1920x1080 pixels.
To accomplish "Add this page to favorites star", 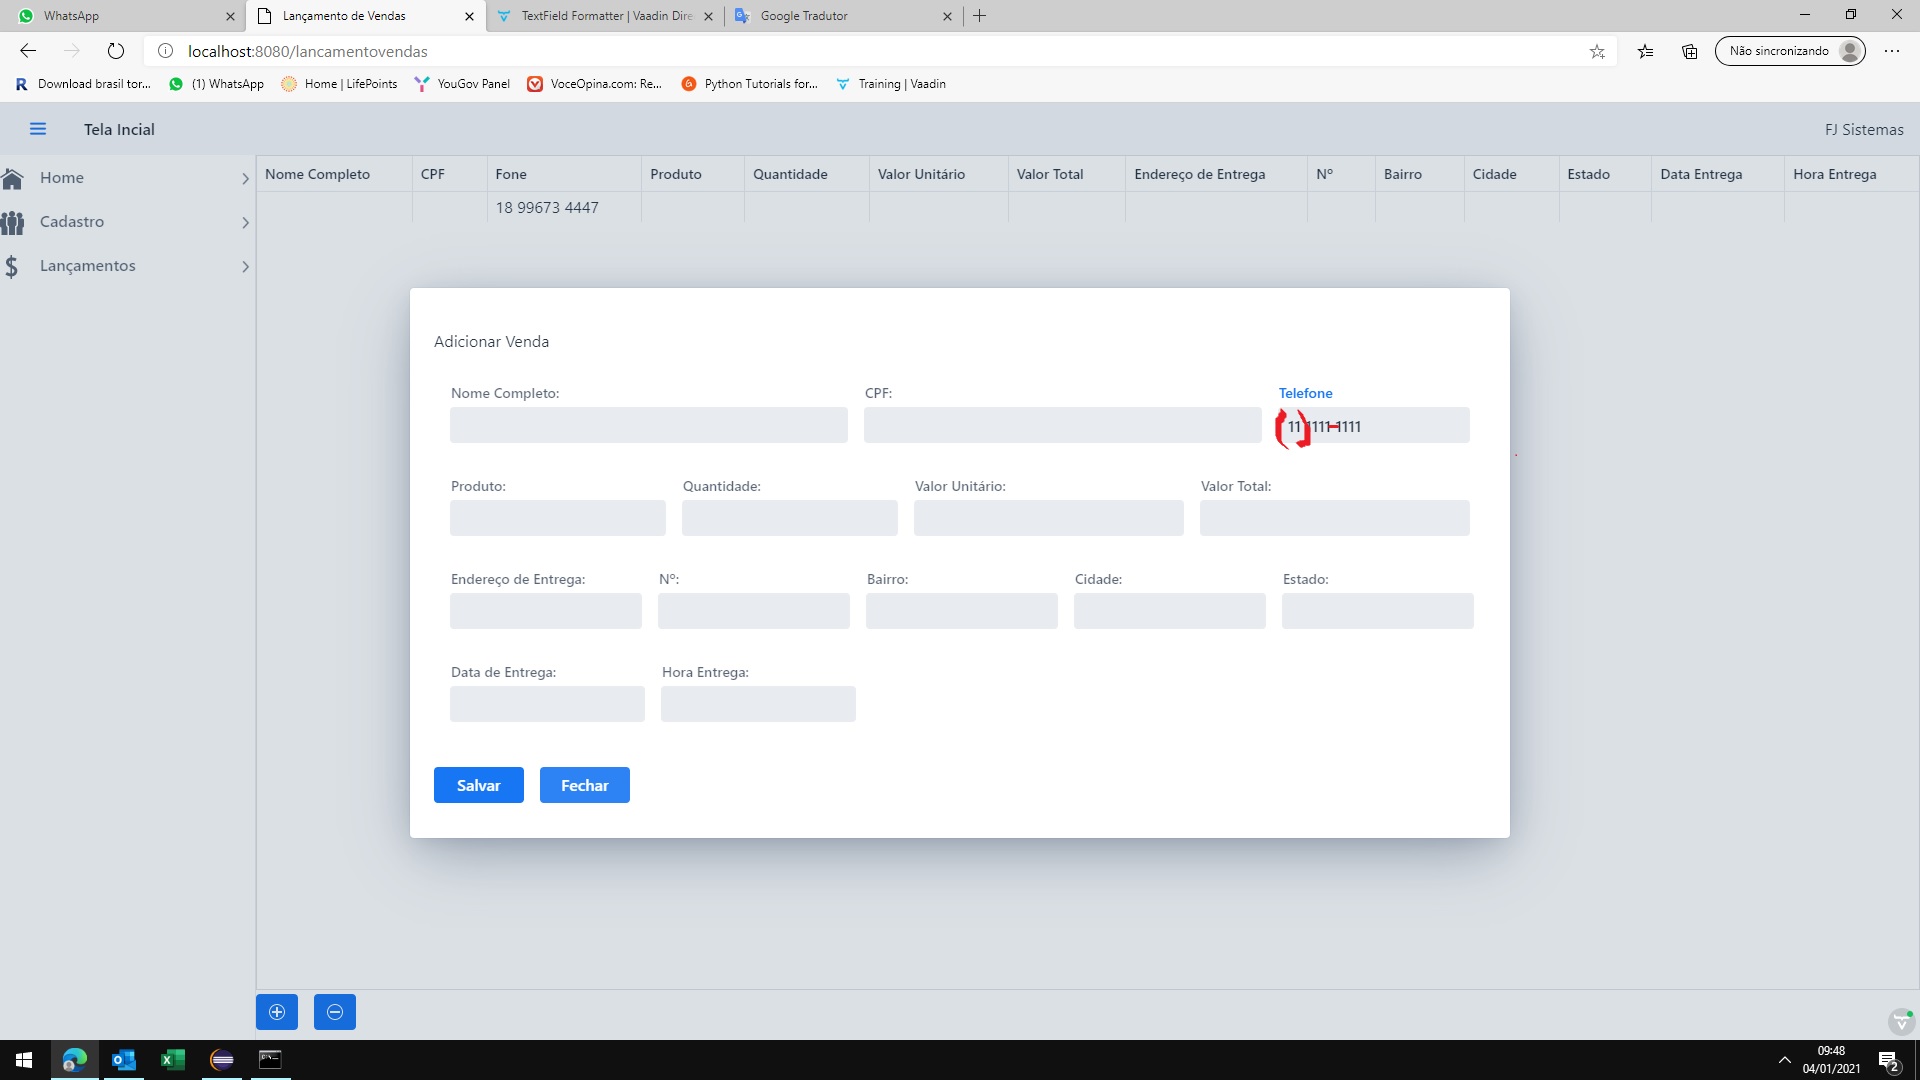I will tap(1597, 51).
